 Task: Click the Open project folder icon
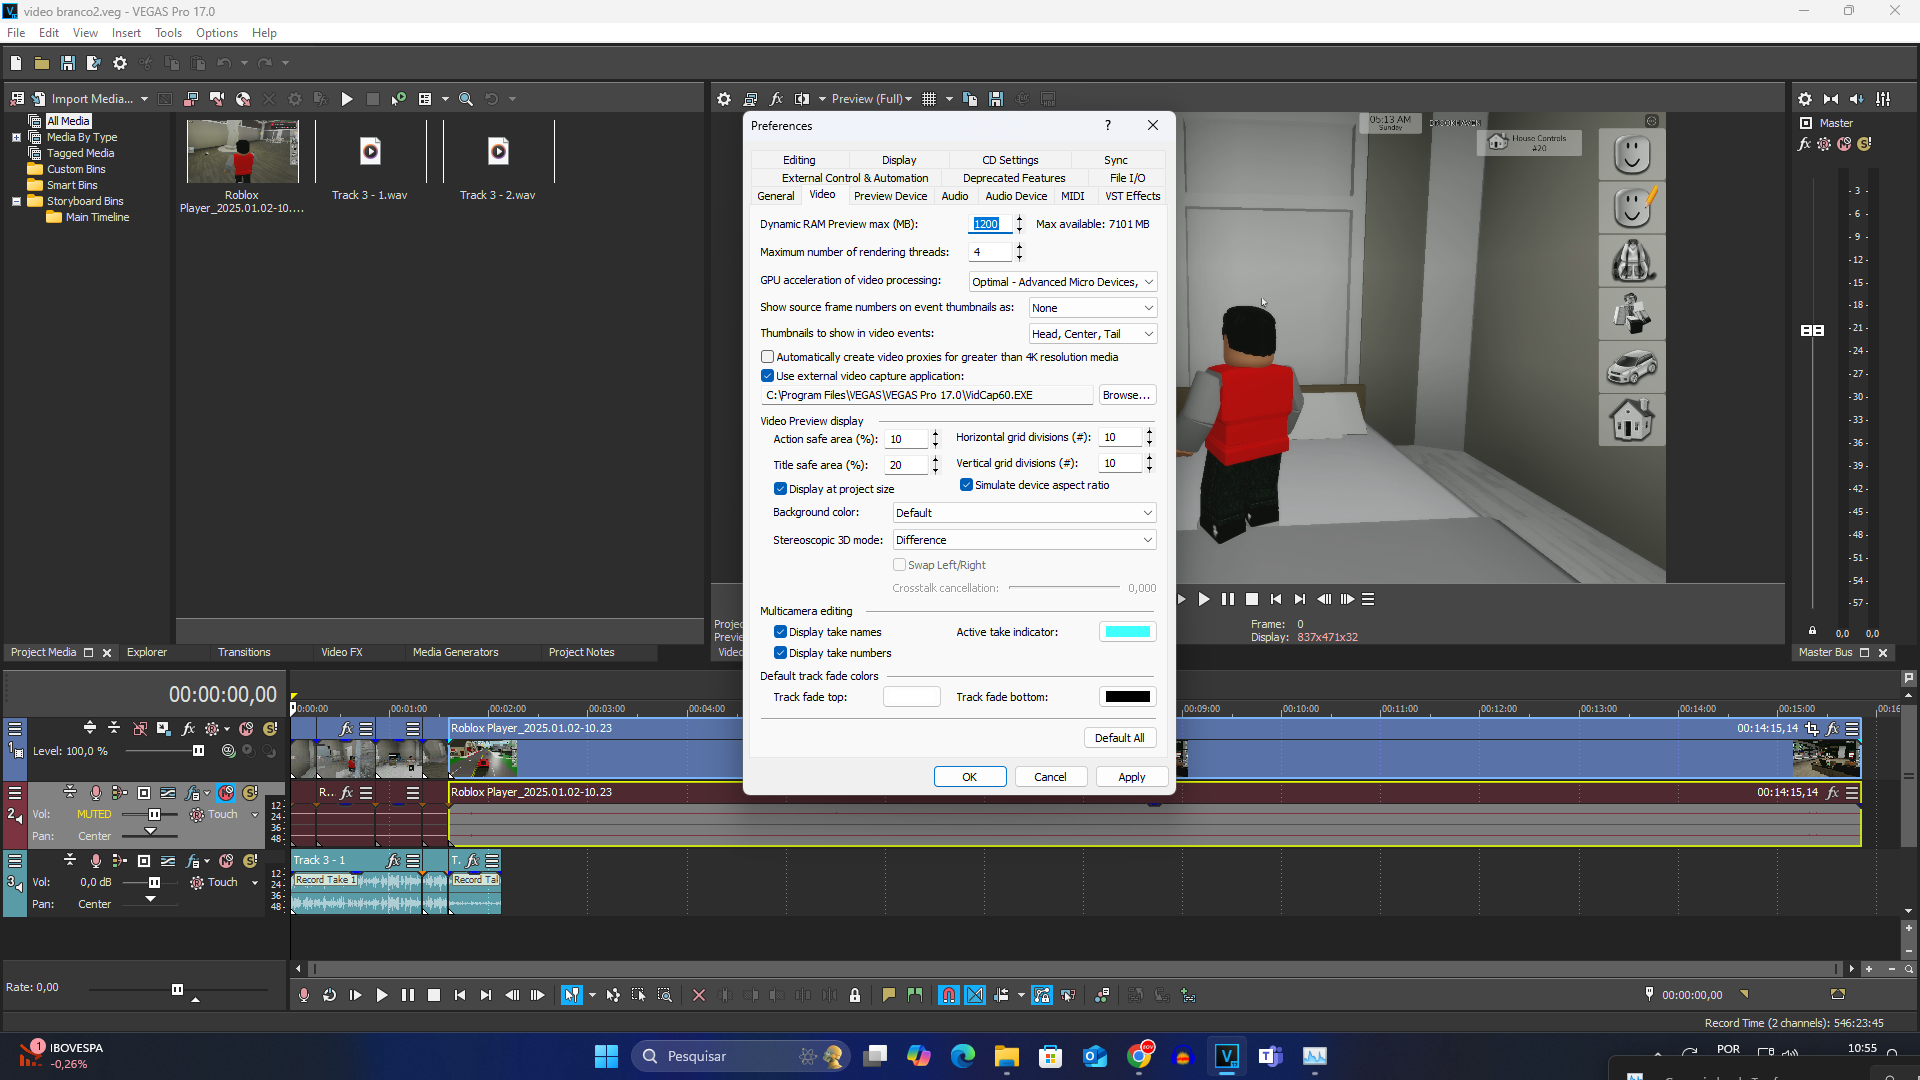click(42, 63)
